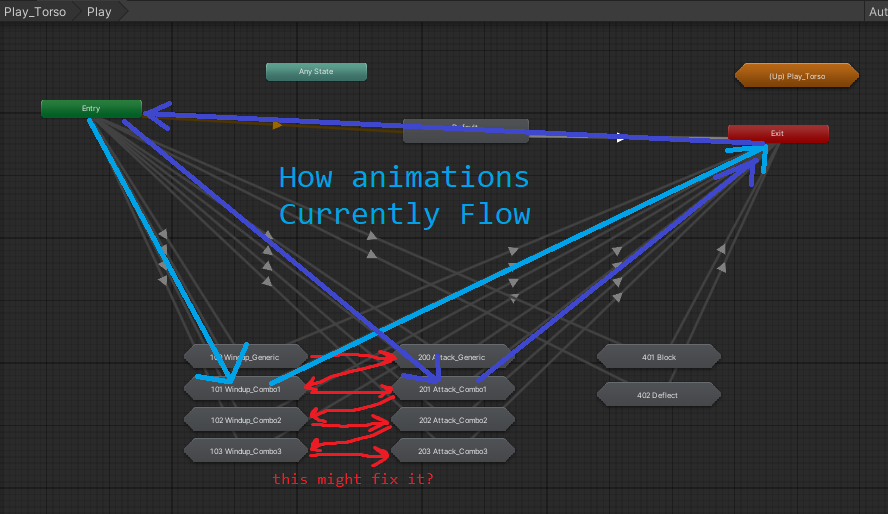This screenshot has height=514, width=888.
Task: Click the Play_Torso breadcrumb
Action: (x=35, y=11)
